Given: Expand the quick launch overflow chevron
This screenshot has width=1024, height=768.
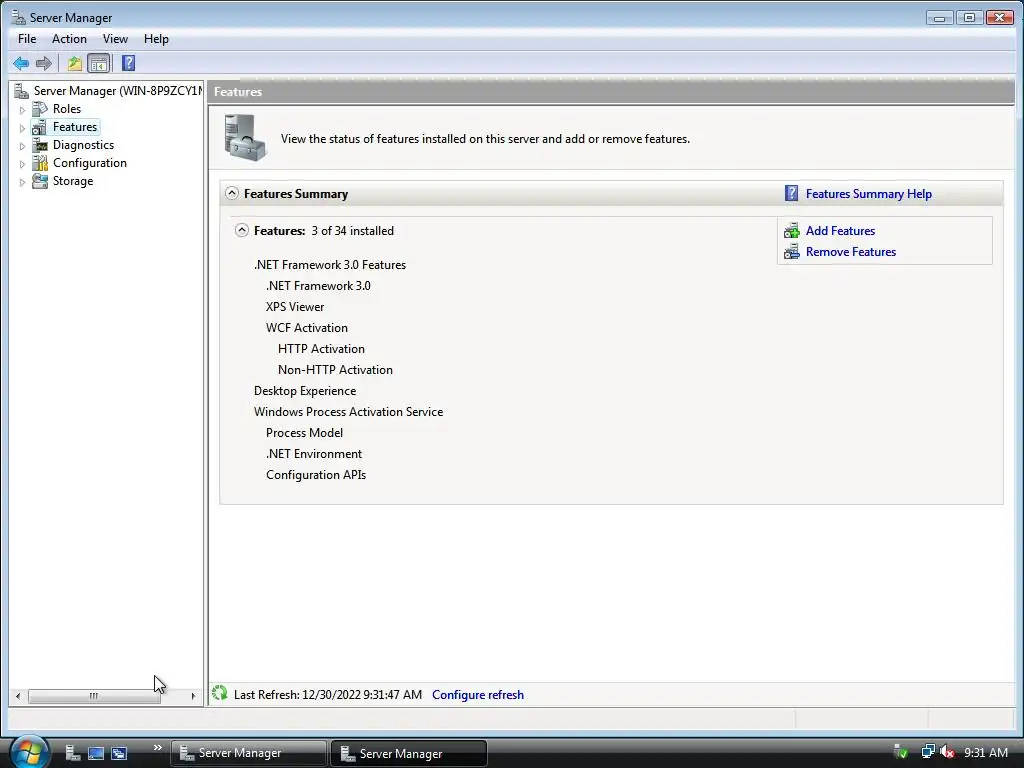Looking at the screenshot, I should click(x=157, y=748).
